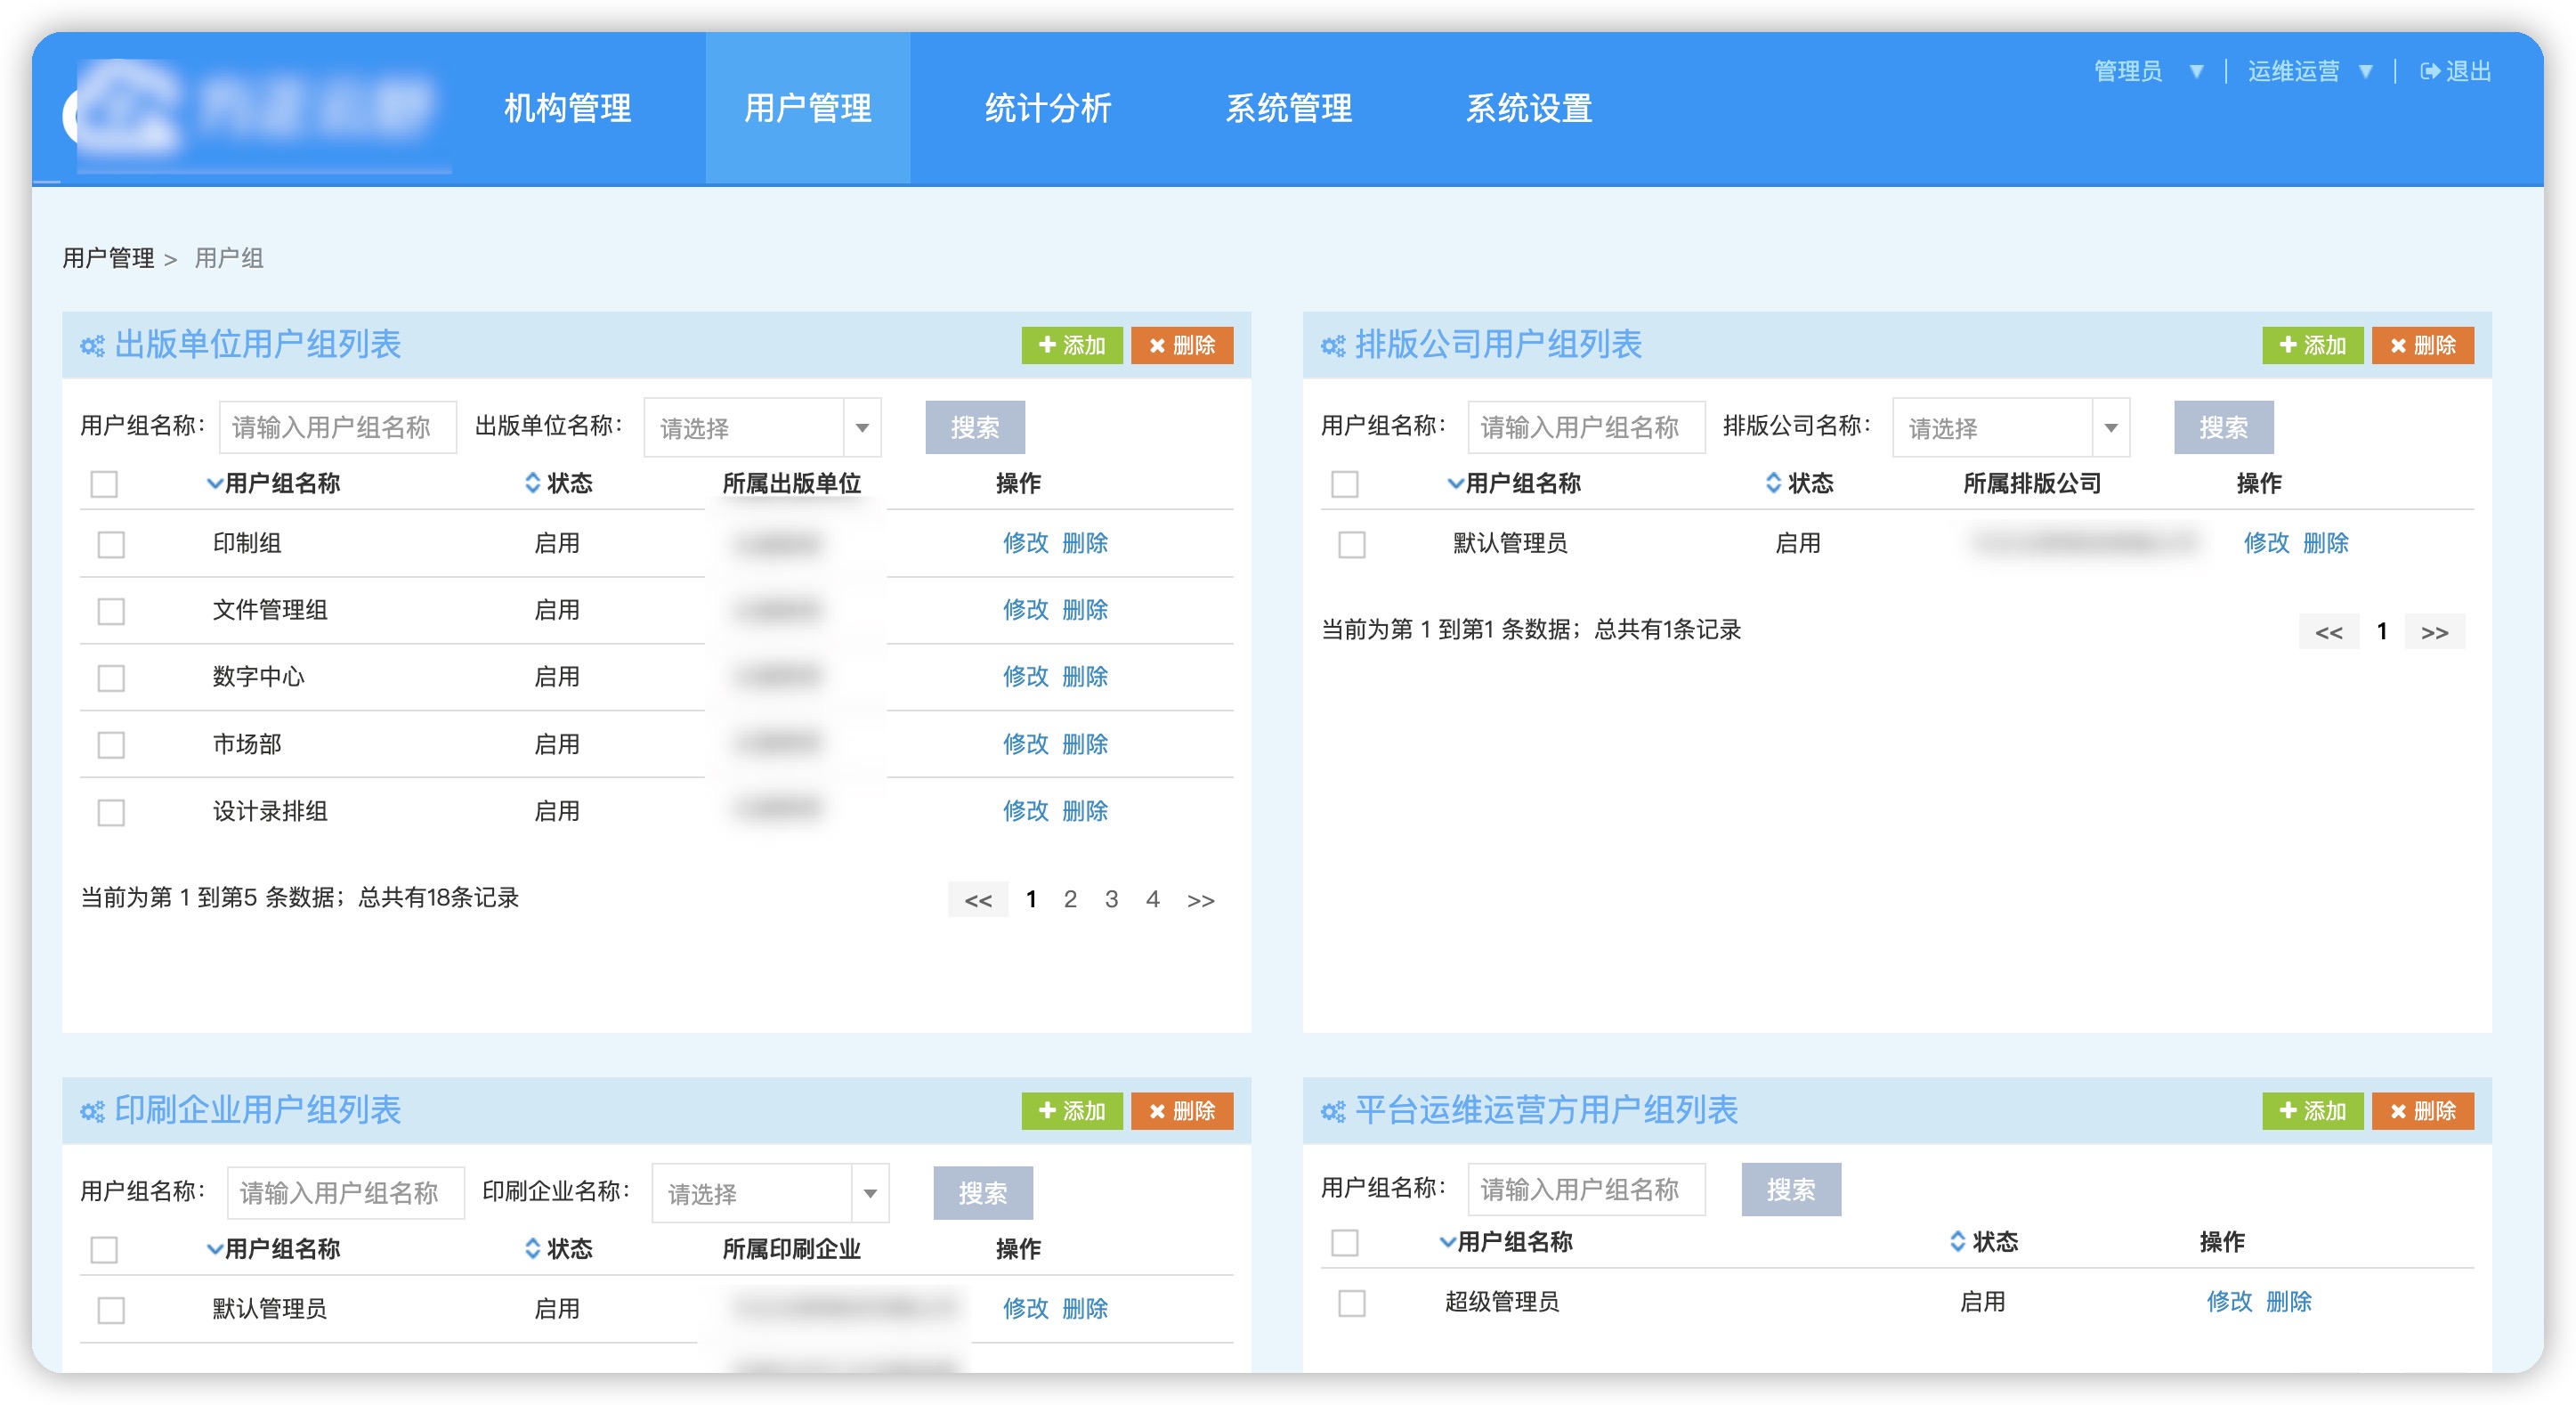Click 搜索 in 平台运维运营方 panel
Screen dimensions: 2576x1405
pos(1791,1190)
